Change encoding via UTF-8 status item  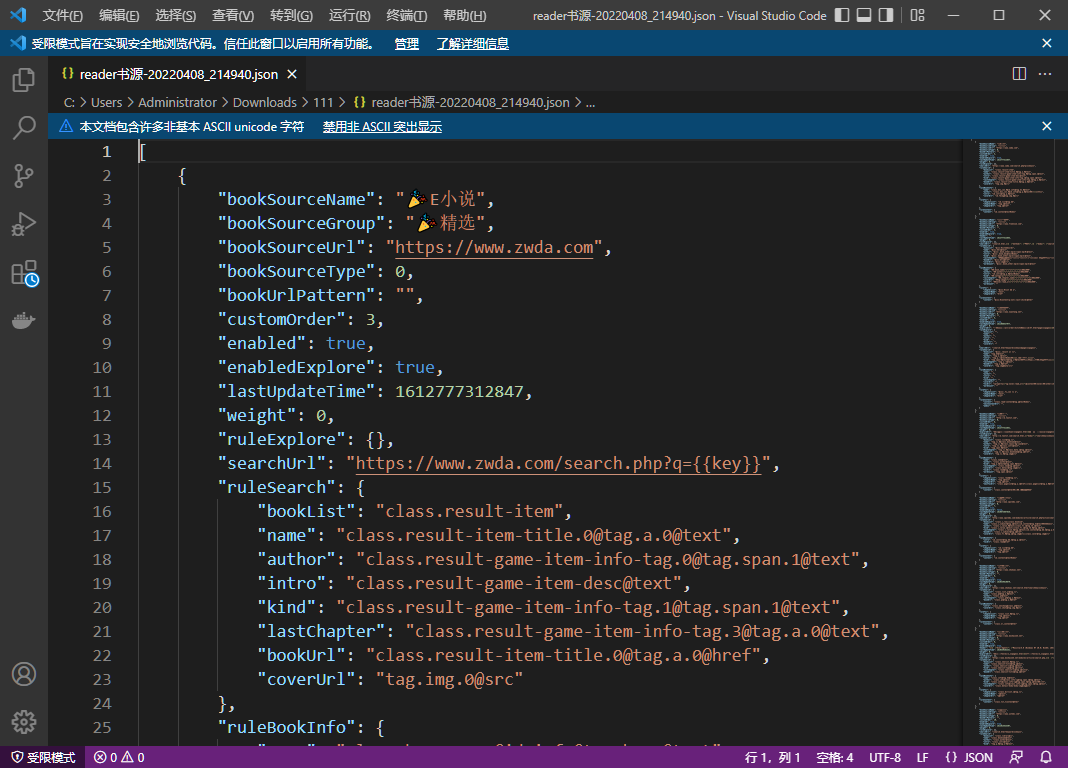pos(885,757)
